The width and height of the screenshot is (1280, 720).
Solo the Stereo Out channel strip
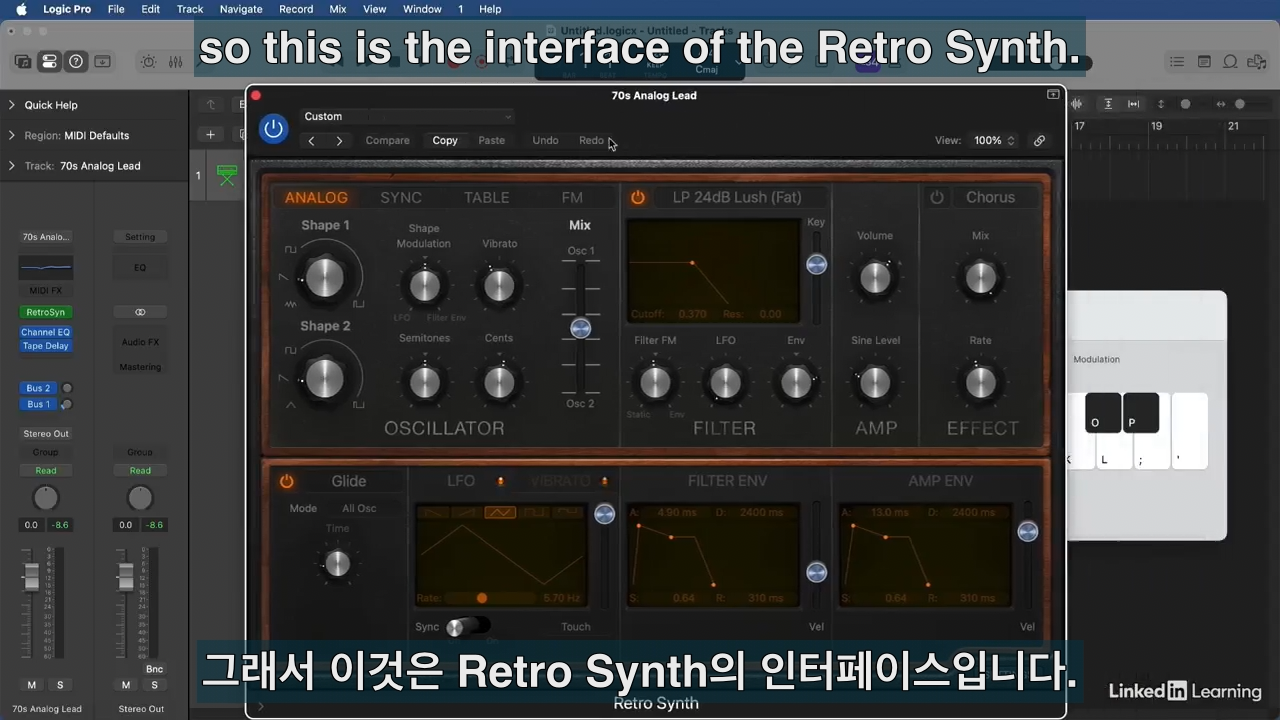(x=154, y=685)
